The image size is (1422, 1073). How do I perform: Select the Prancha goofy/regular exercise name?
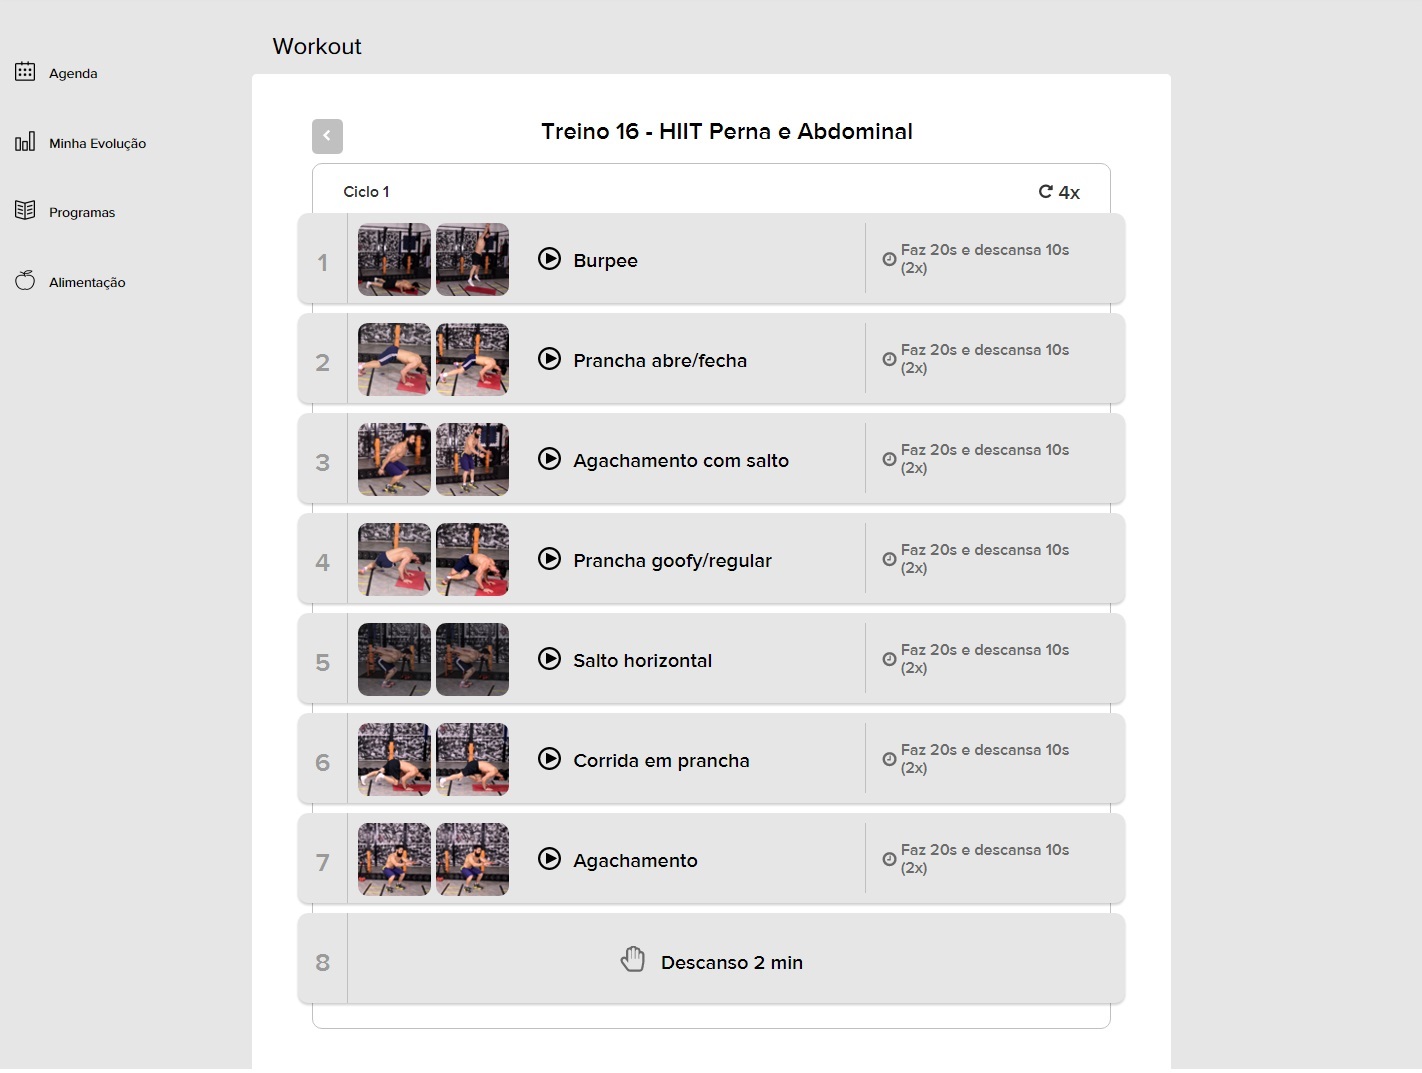(x=672, y=561)
